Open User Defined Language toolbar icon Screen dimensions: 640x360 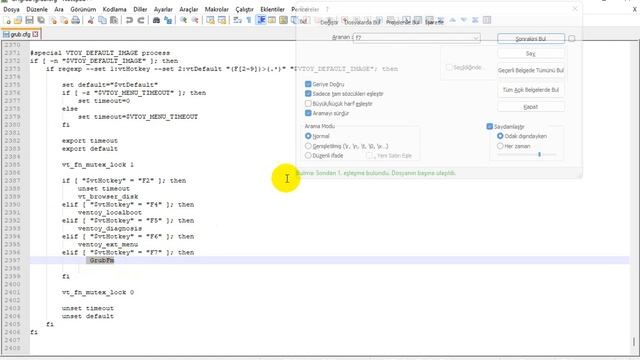click(272, 20)
